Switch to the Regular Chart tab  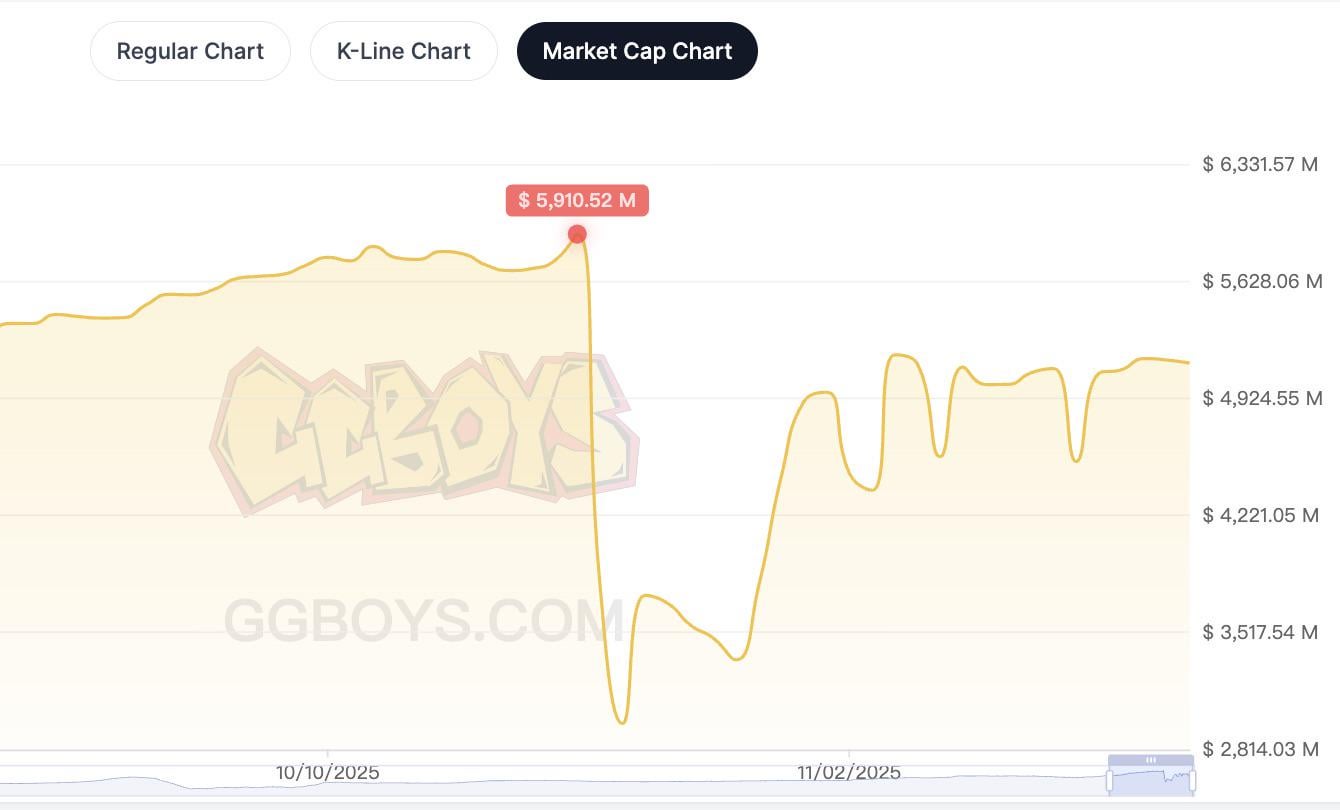[x=190, y=51]
